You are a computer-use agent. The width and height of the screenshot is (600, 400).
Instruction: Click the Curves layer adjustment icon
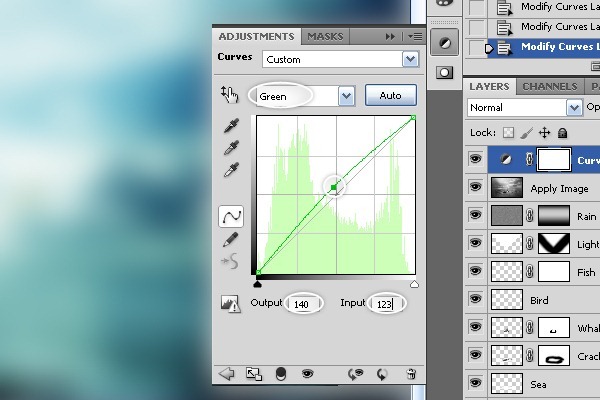pos(506,159)
